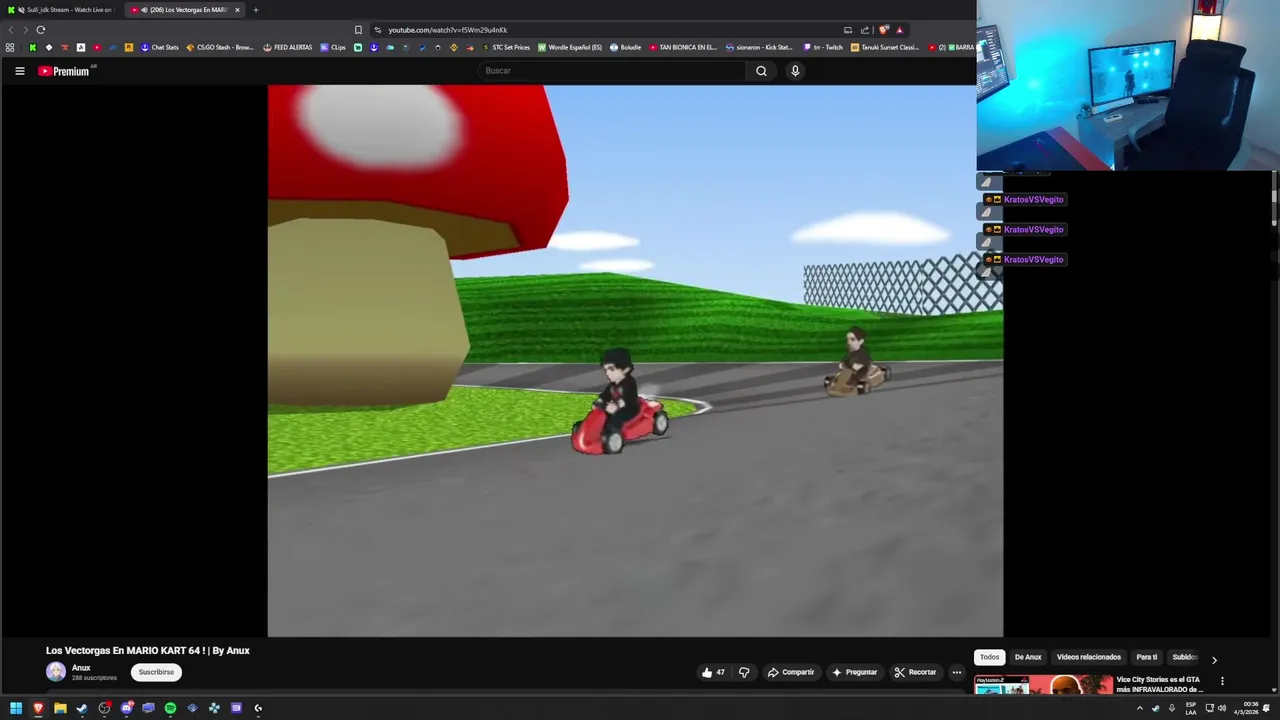Select the Todos filter chip
The width and height of the screenshot is (1280, 720).
pyautogui.click(x=989, y=657)
